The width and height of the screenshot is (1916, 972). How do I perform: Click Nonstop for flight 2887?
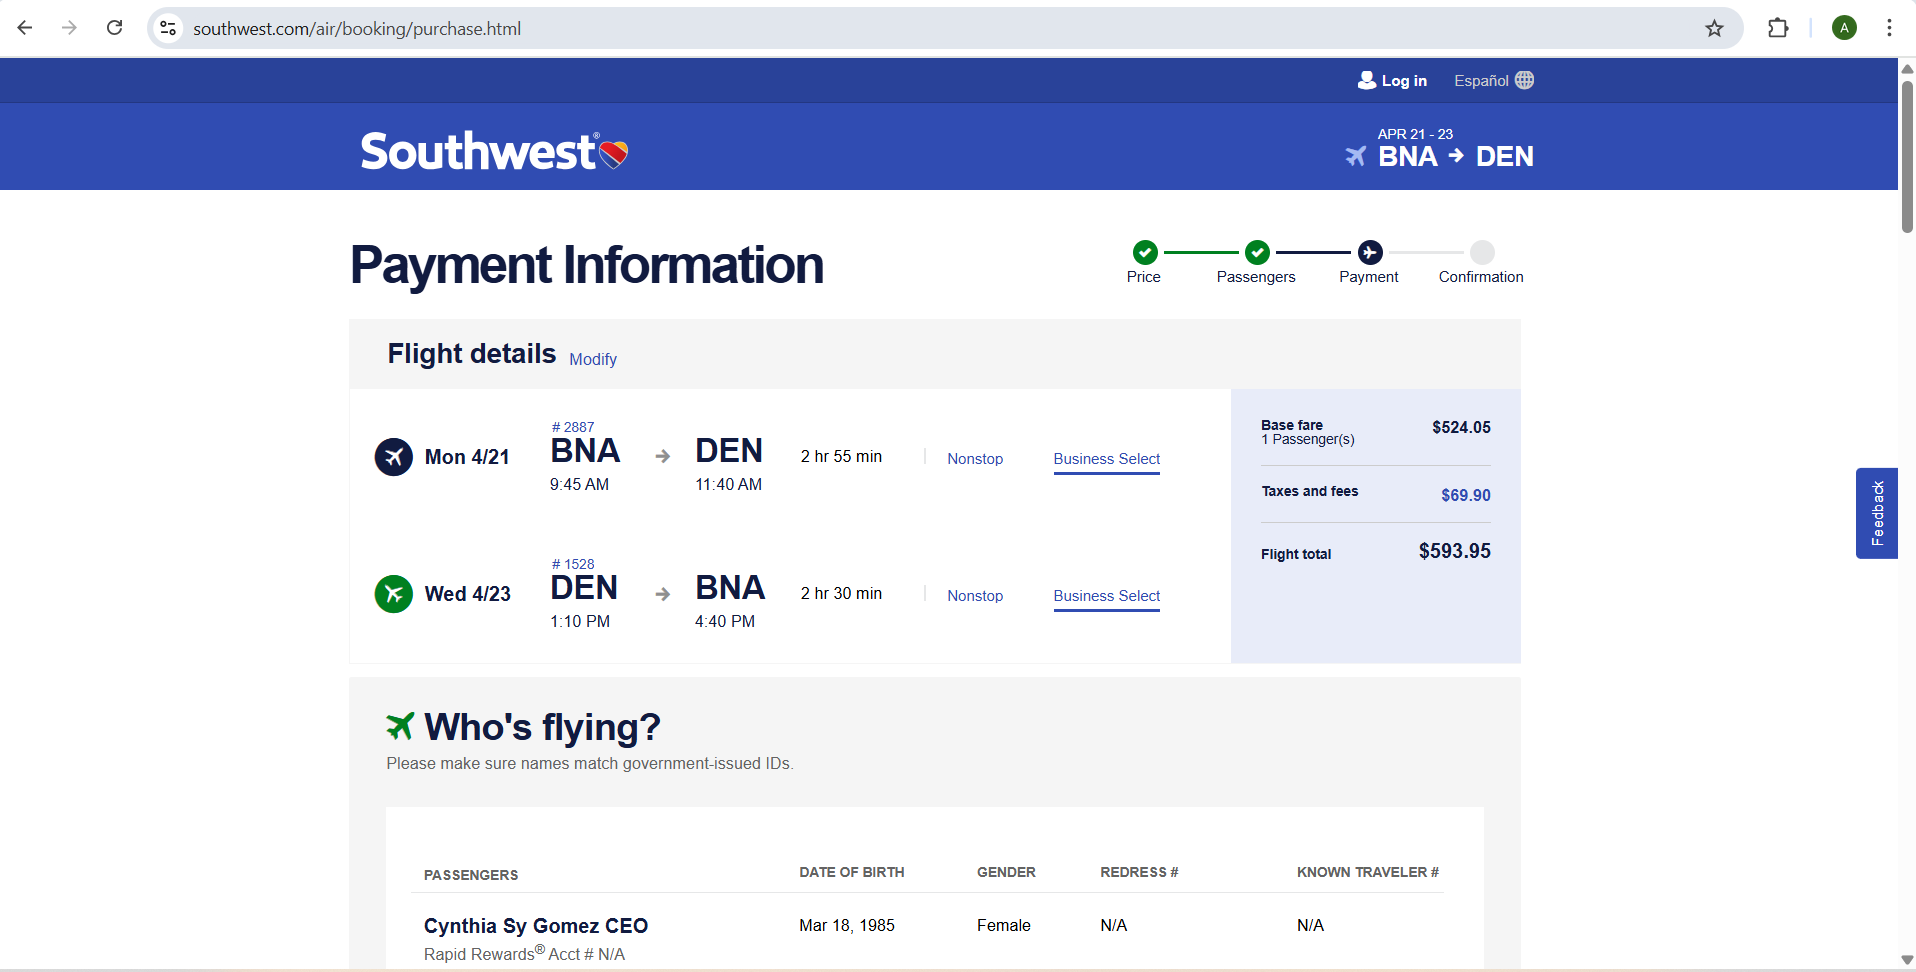pos(975,459)
